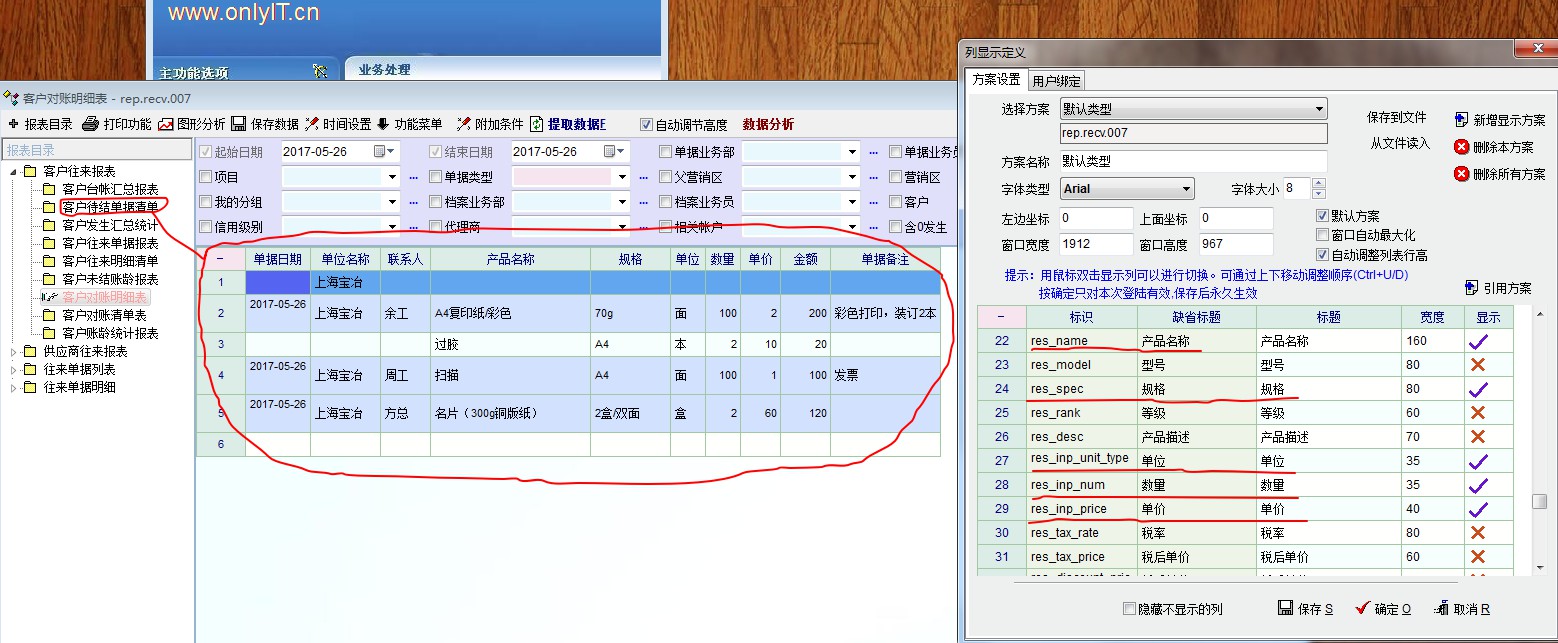Click the 方案名称 input field
This screenshot has height=643, width=1558.
[1193, 161]
